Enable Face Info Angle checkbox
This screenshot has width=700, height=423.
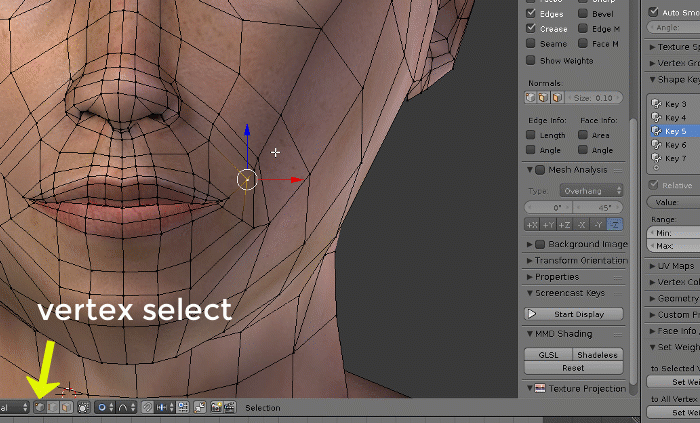point(583,149)
